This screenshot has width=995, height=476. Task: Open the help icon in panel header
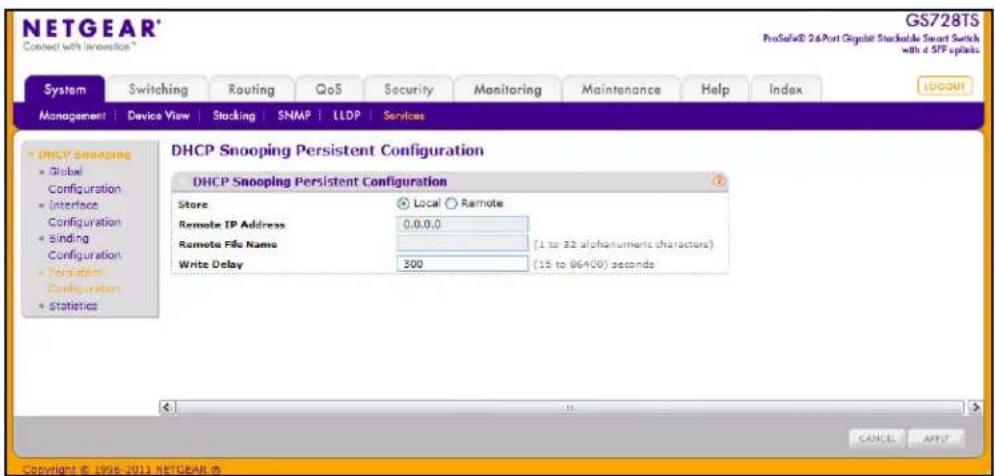(720, 182)
